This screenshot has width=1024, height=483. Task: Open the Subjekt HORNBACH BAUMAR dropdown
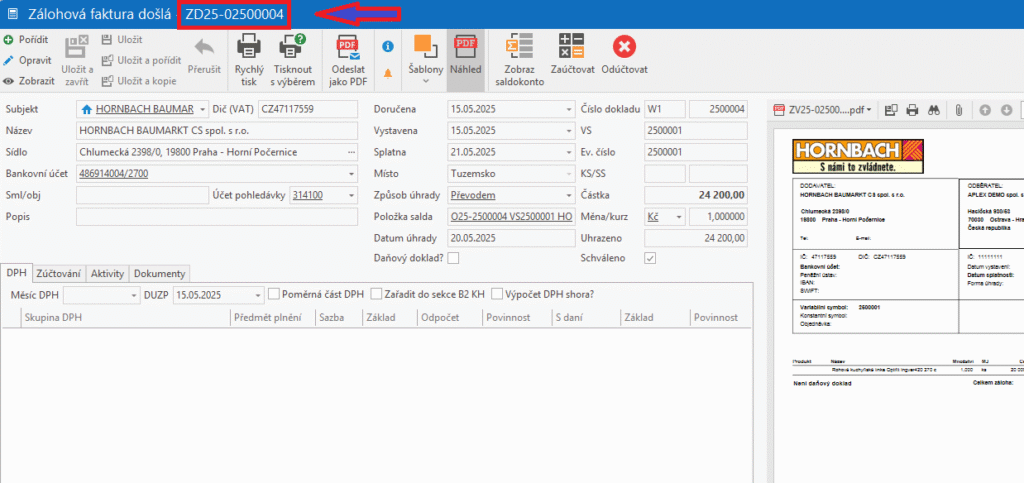click(202, 109)
